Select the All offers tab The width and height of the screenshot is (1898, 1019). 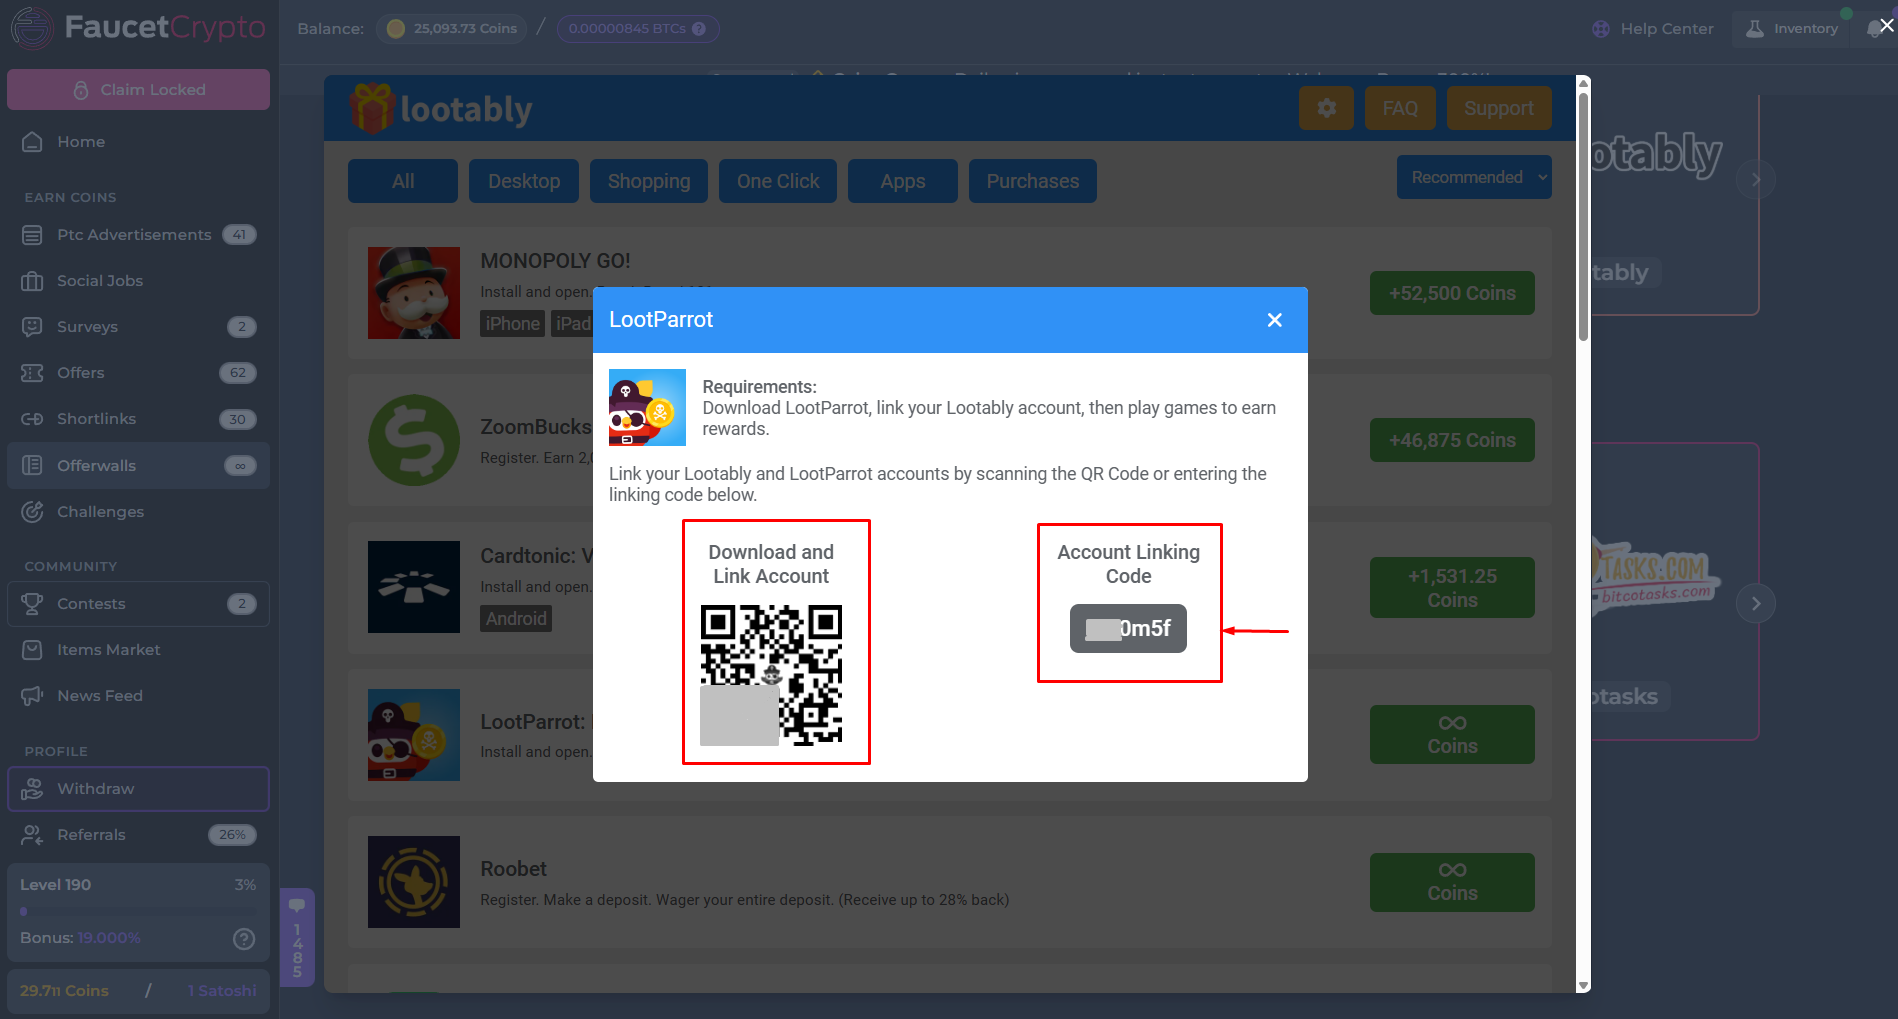coord(403,181)
